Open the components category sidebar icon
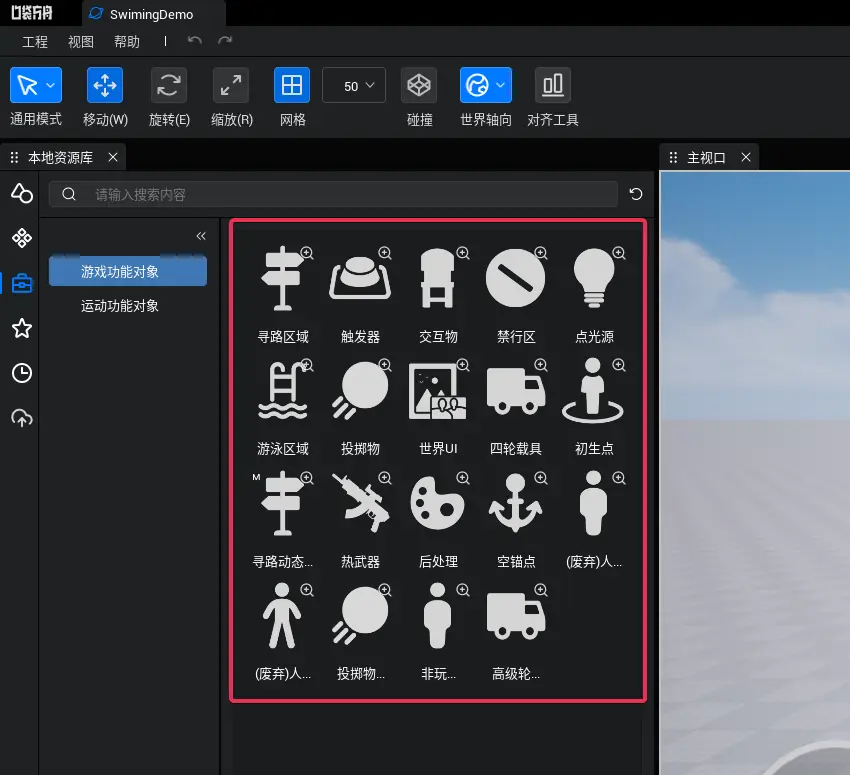850x775 pixels. point(22,238)
